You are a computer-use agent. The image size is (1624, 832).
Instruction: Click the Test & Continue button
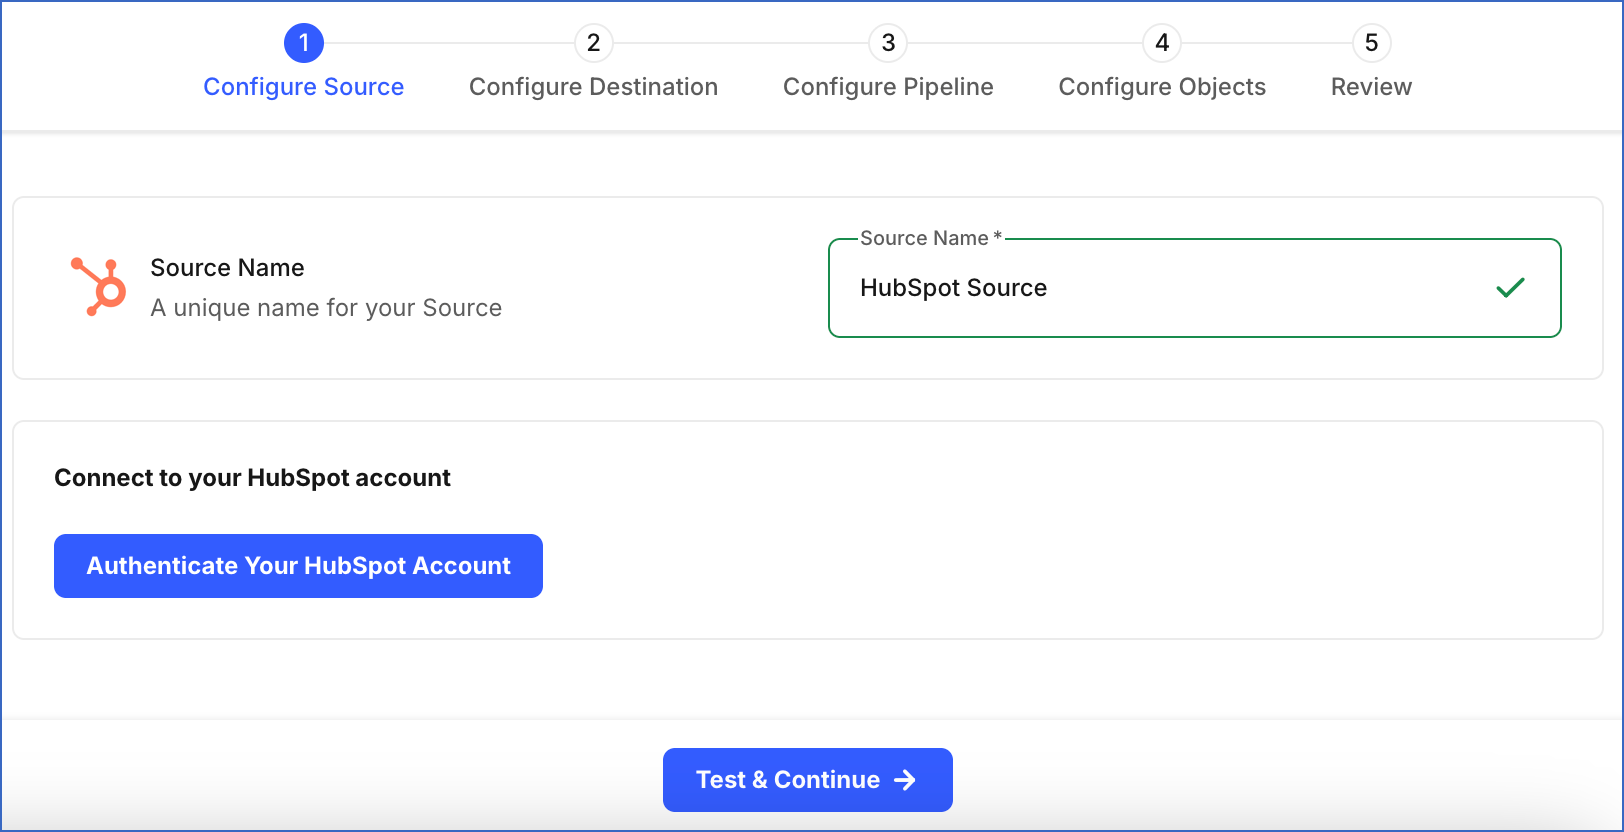click(808, 780)
